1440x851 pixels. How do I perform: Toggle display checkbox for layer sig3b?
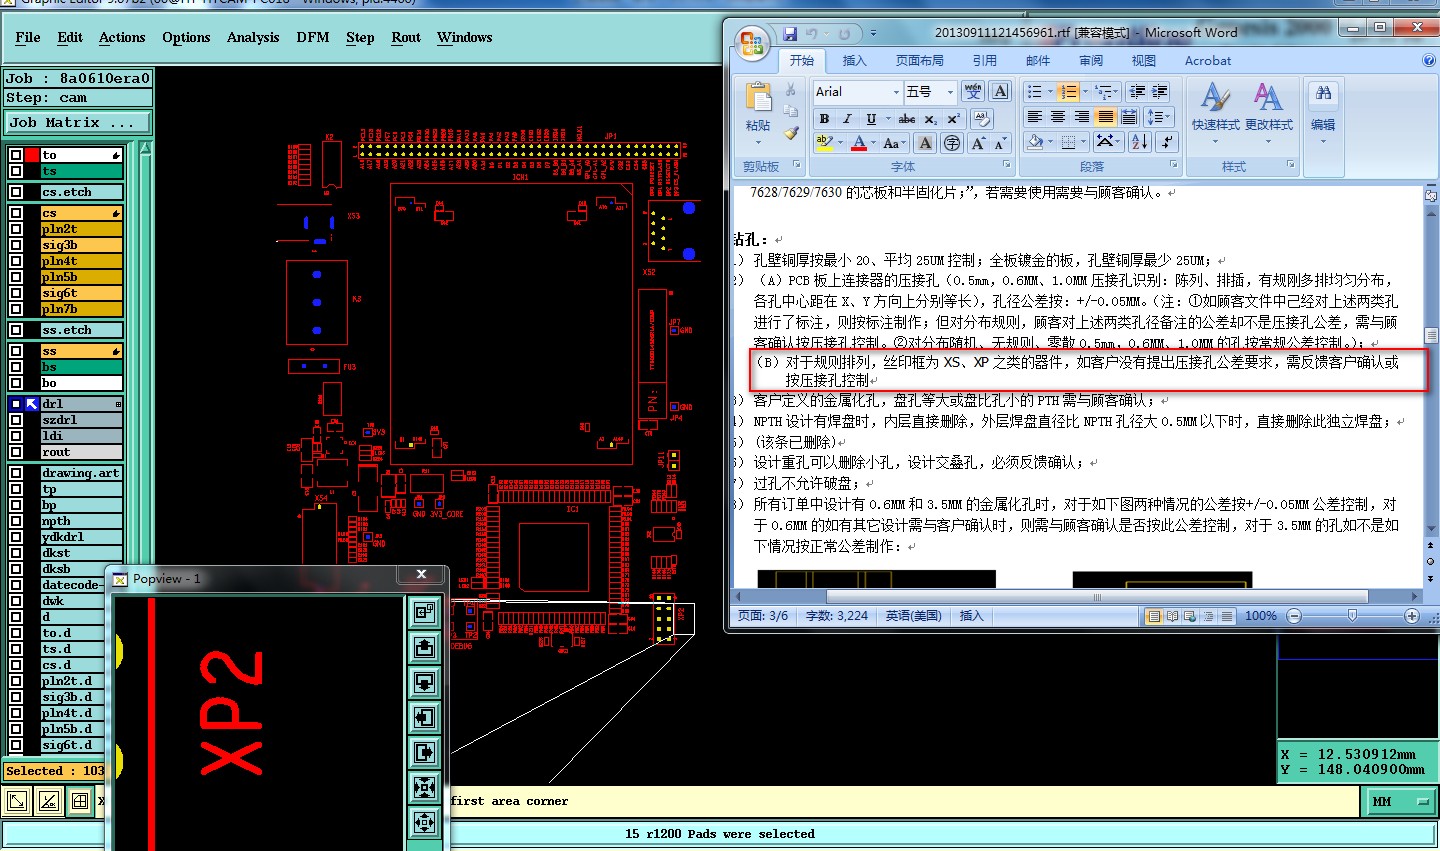15,245
